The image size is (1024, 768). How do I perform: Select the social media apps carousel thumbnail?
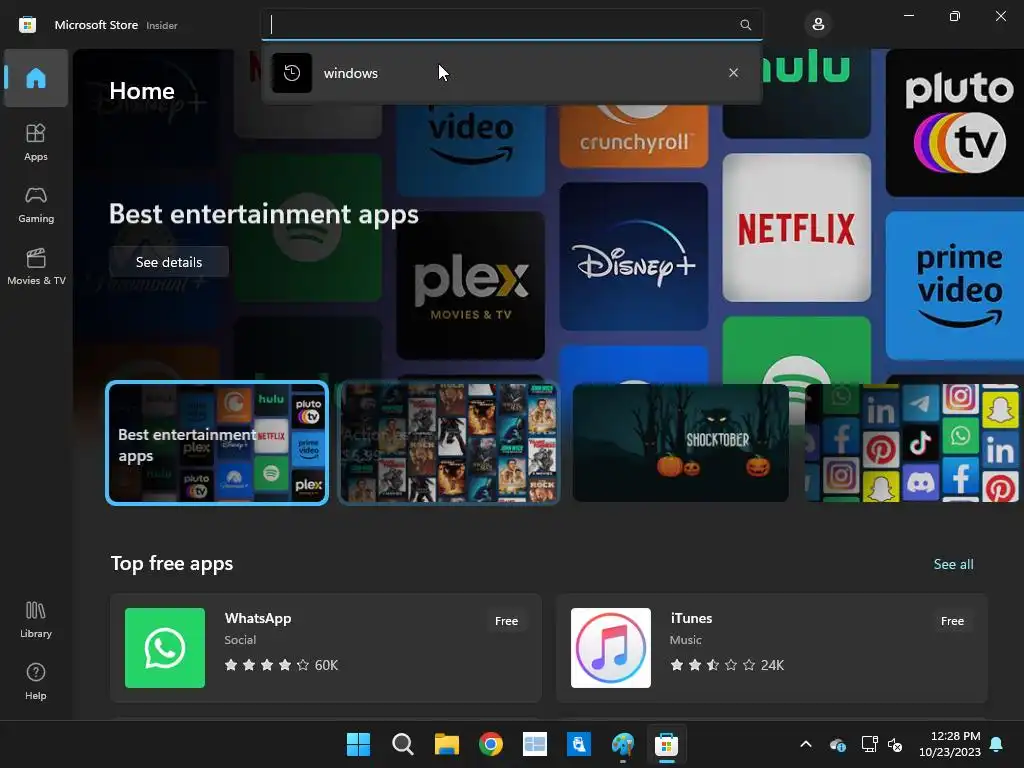pos(912,443)
